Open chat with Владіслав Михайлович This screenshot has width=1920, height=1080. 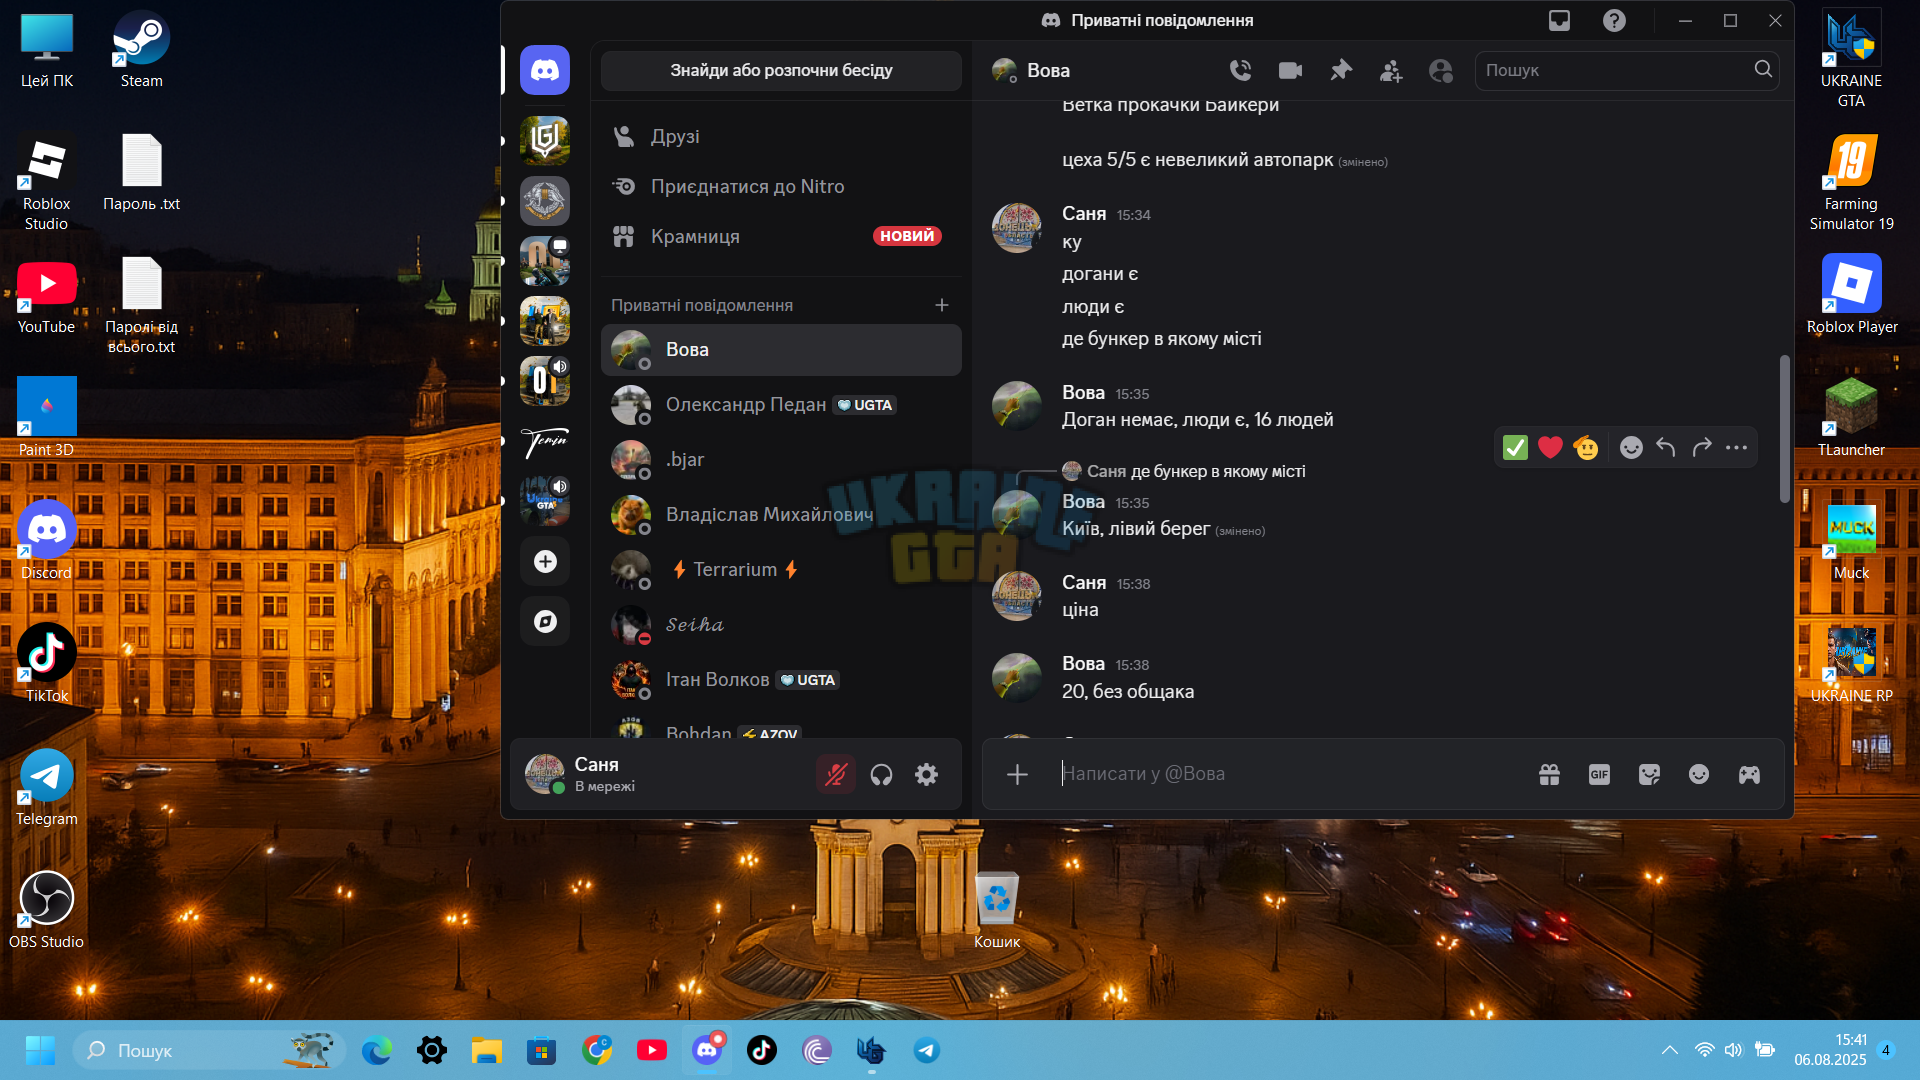coord(781,514)
